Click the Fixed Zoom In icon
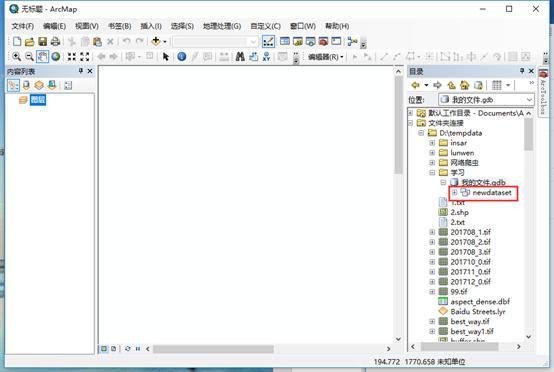This screenshot has width=554, height=372. (72, 57)
